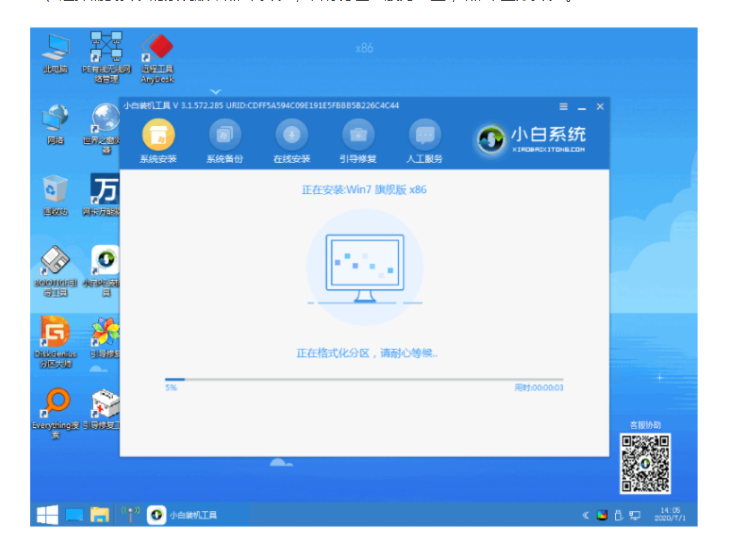Launch DiskGenius分区大师 desktop icon

[x=55, y=343]
